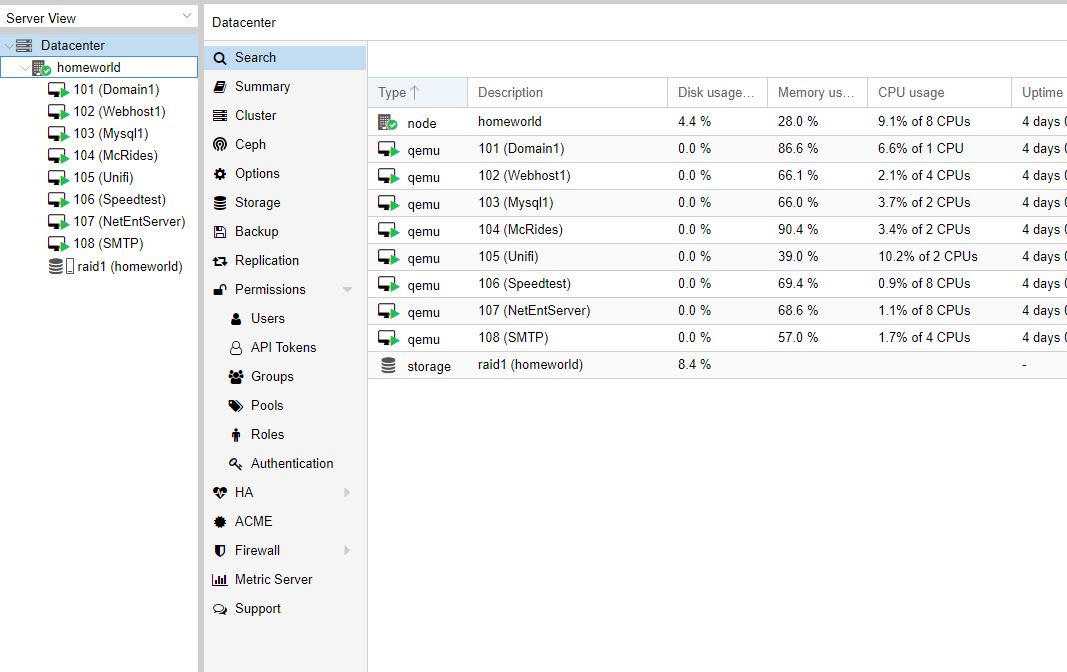Image resolution: width=1067 pixels, height=672 pixels.
Task: Click the Replication arrows icon
Action: point(229,260)
